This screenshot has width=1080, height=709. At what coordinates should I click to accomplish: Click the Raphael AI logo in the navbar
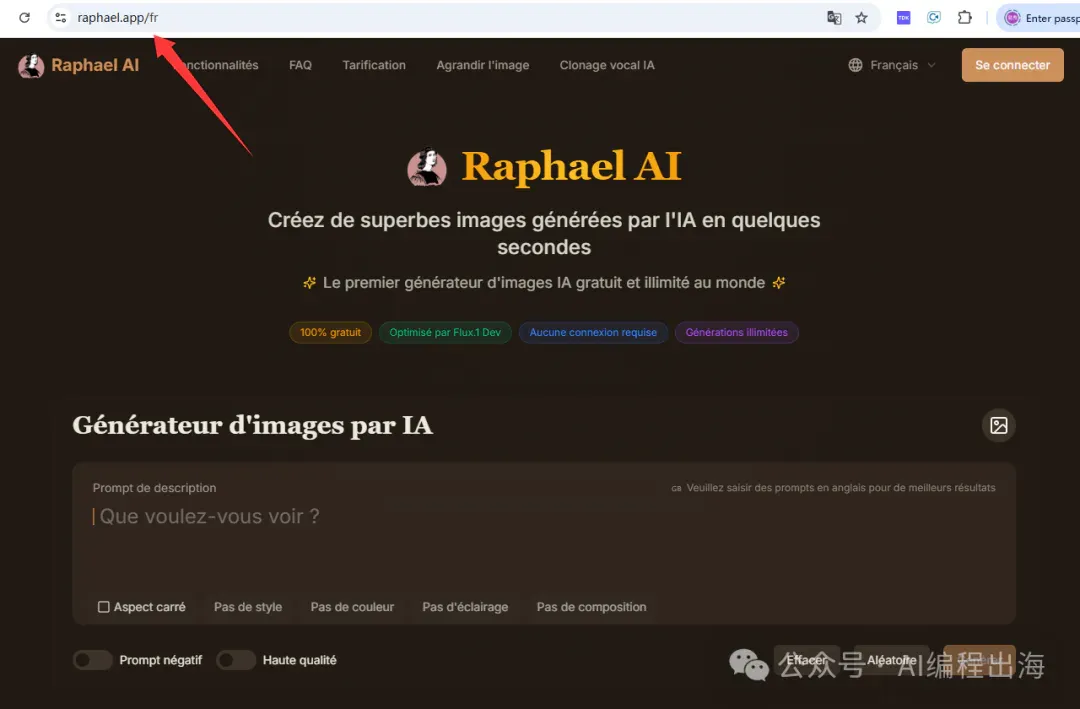pyautogui.click(x=31, y=65)
